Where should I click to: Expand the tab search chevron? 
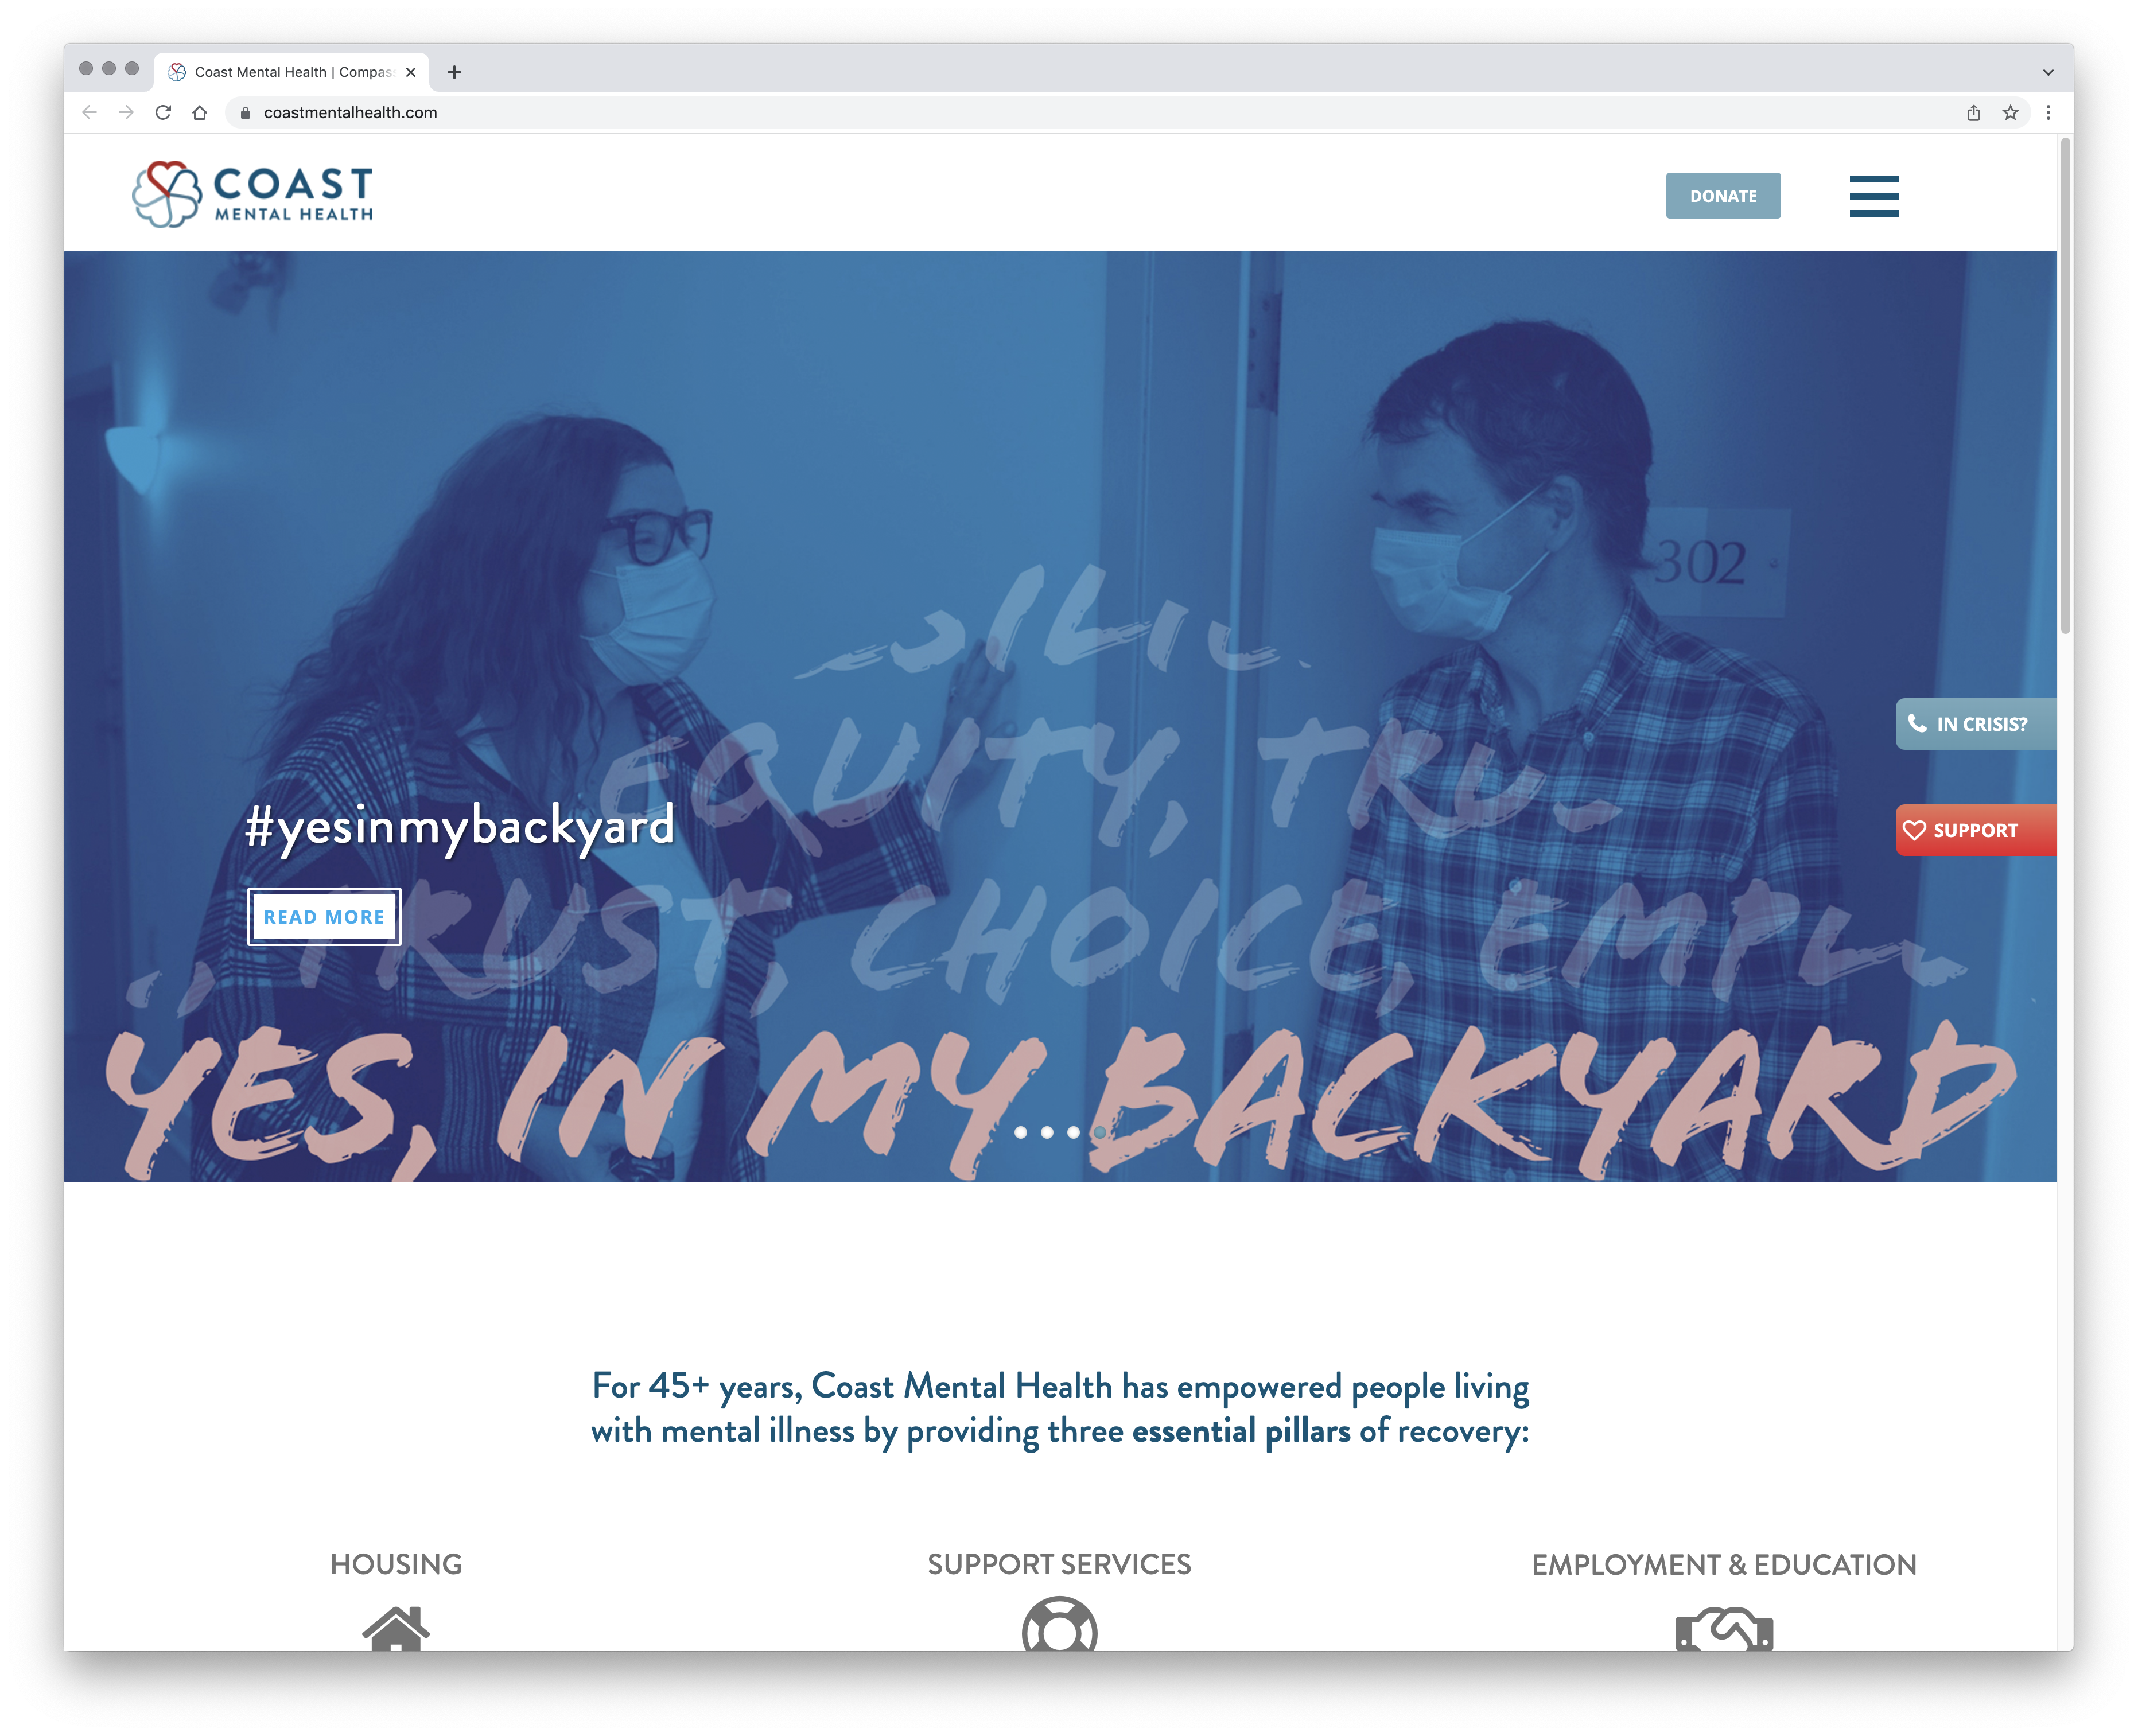click(2047, 72)
